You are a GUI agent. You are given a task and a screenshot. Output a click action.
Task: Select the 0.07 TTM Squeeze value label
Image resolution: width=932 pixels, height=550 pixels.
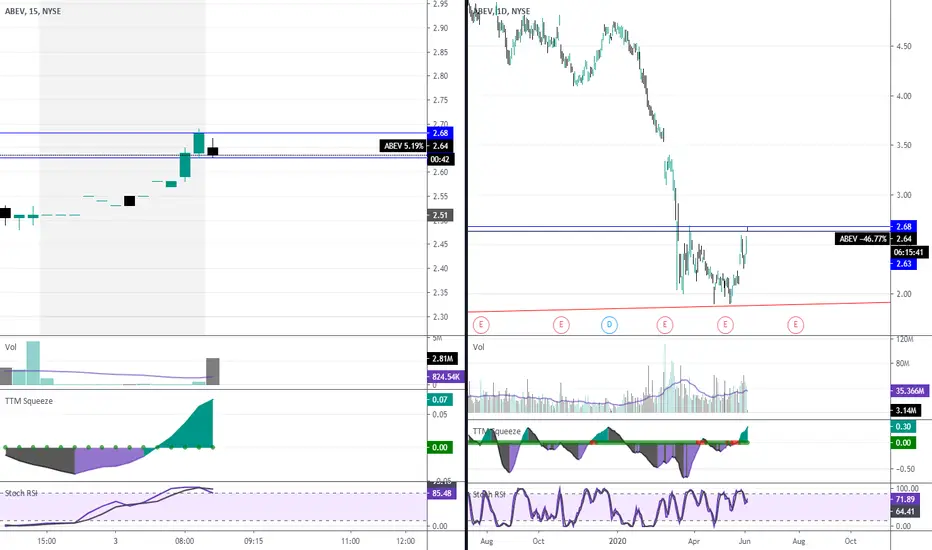pyautogui.click(x=440, y=400)
